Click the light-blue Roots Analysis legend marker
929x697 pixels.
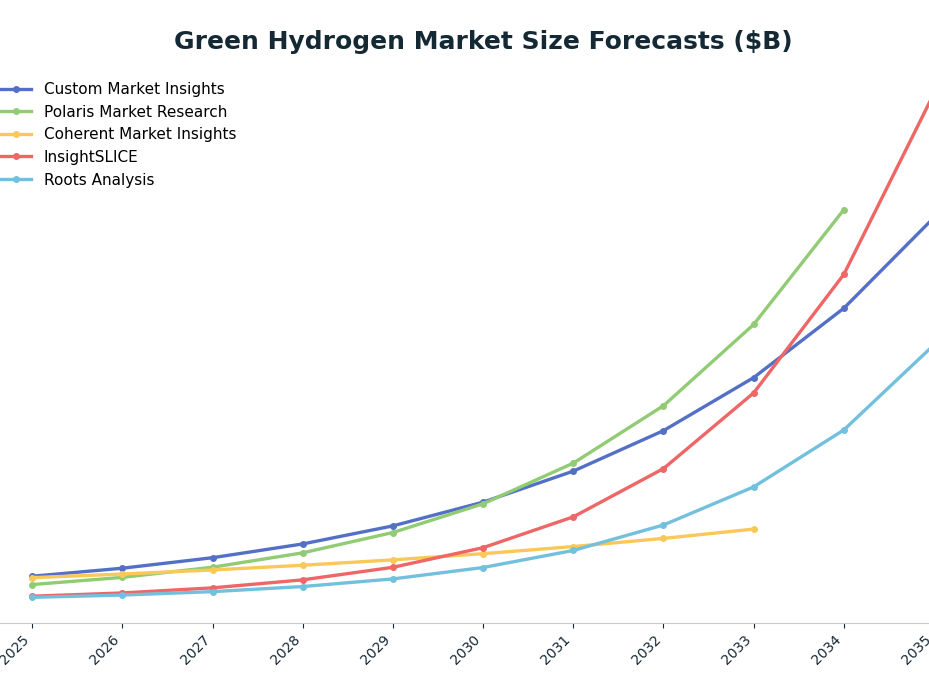16,180
